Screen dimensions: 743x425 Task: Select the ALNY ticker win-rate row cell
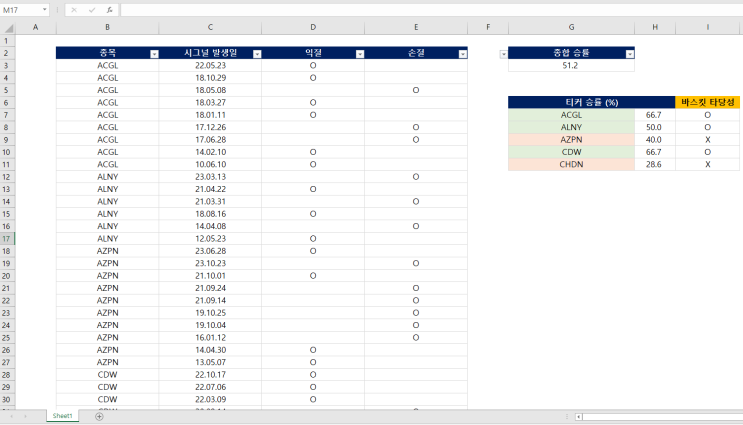point(571,127)
